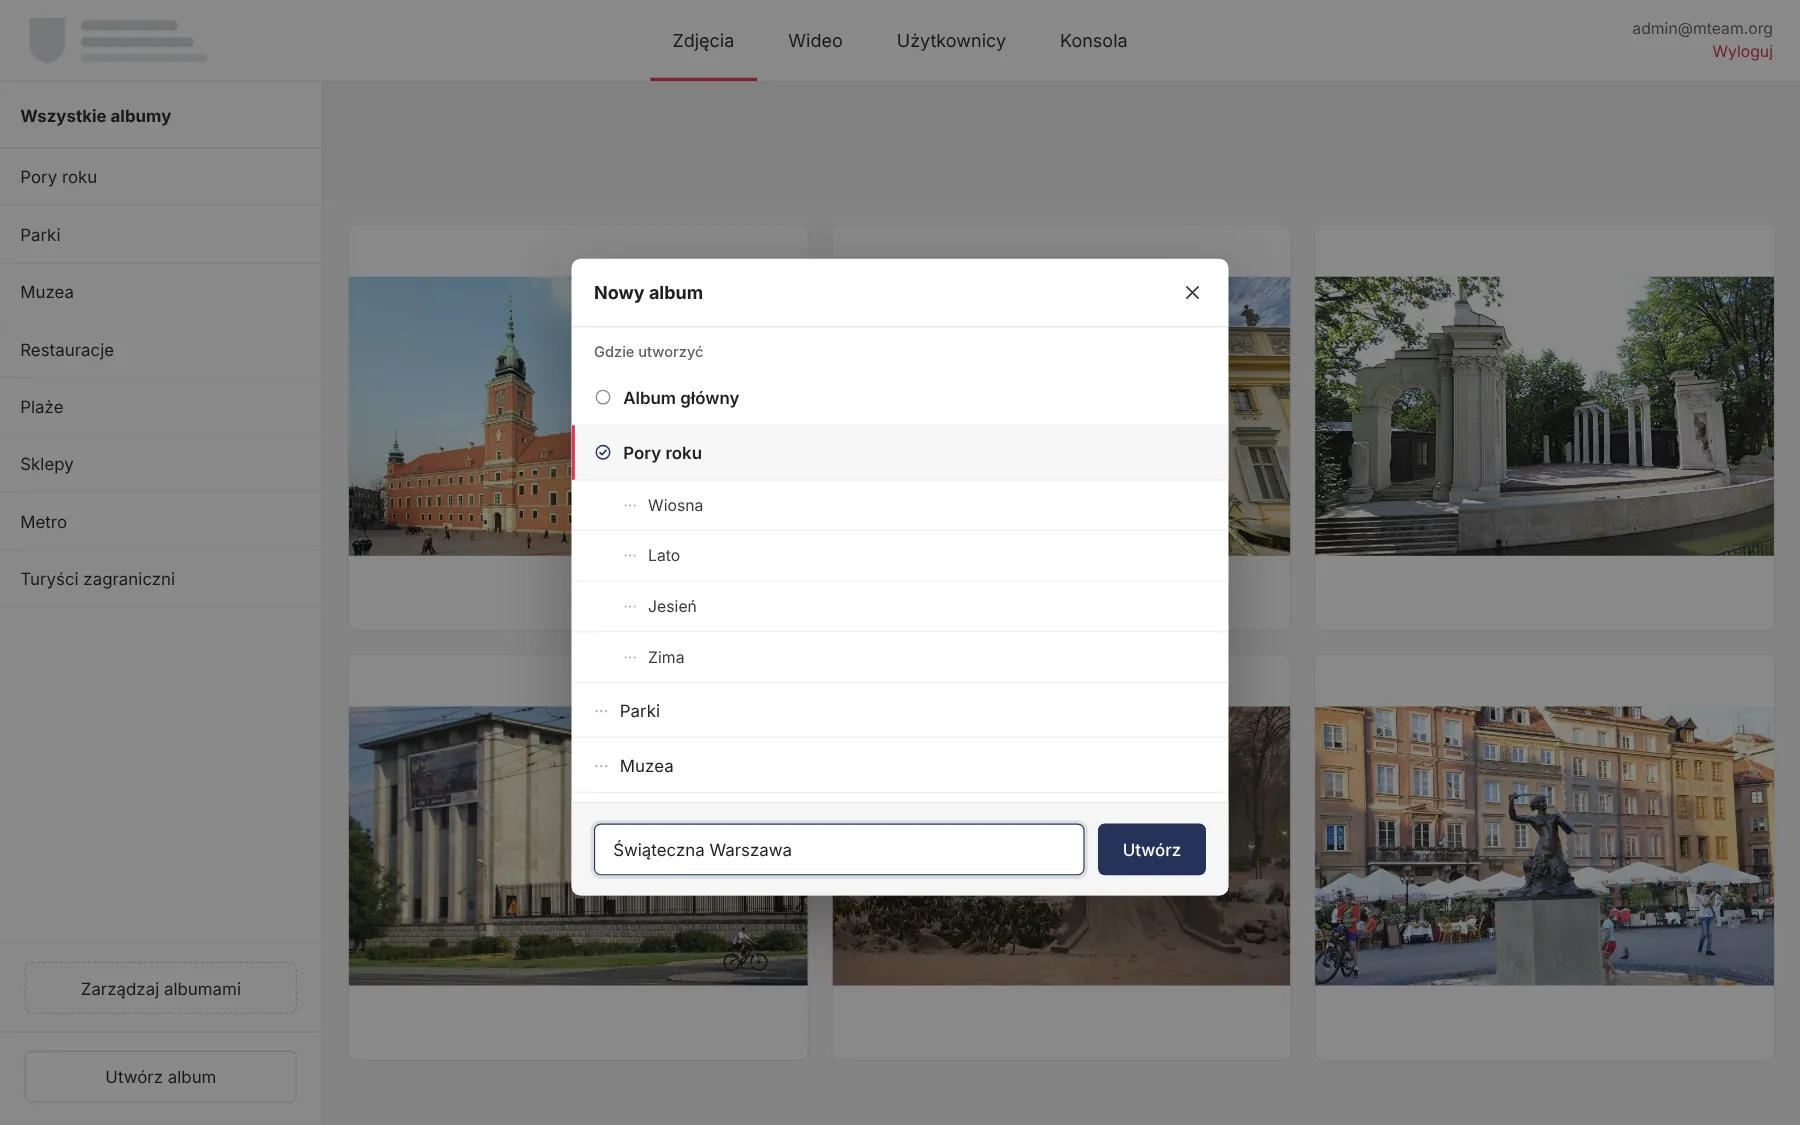Expand Parki via its dots icon
This screenshot has height=1125, width=1800.
tap(601, 711)
